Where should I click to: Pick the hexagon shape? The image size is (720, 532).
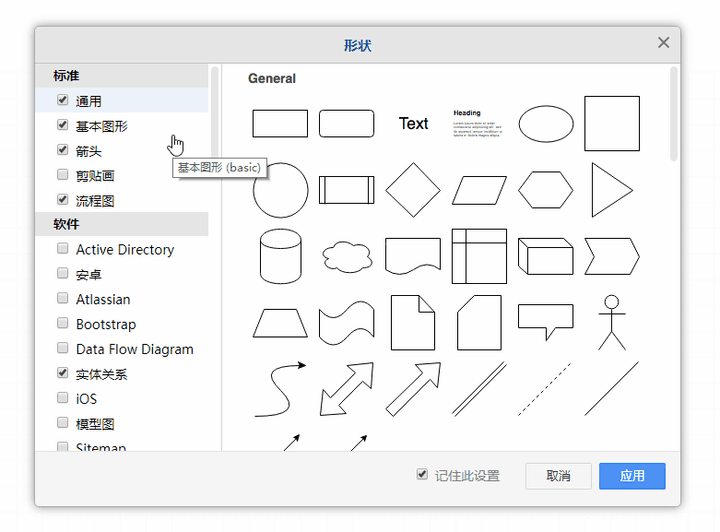tap(545, 190)
